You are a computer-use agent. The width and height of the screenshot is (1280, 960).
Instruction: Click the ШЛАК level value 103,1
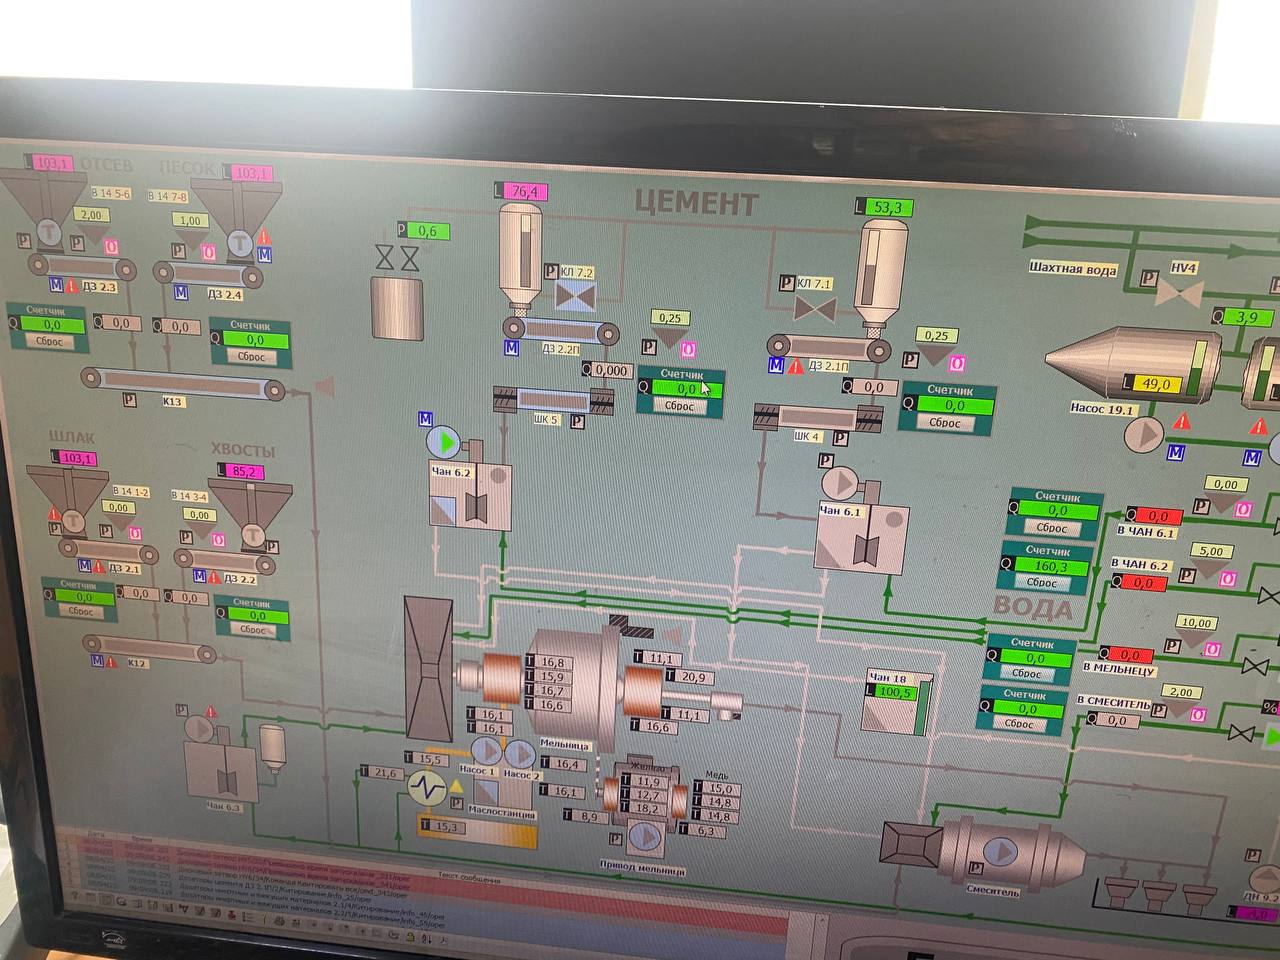point(77,459)
